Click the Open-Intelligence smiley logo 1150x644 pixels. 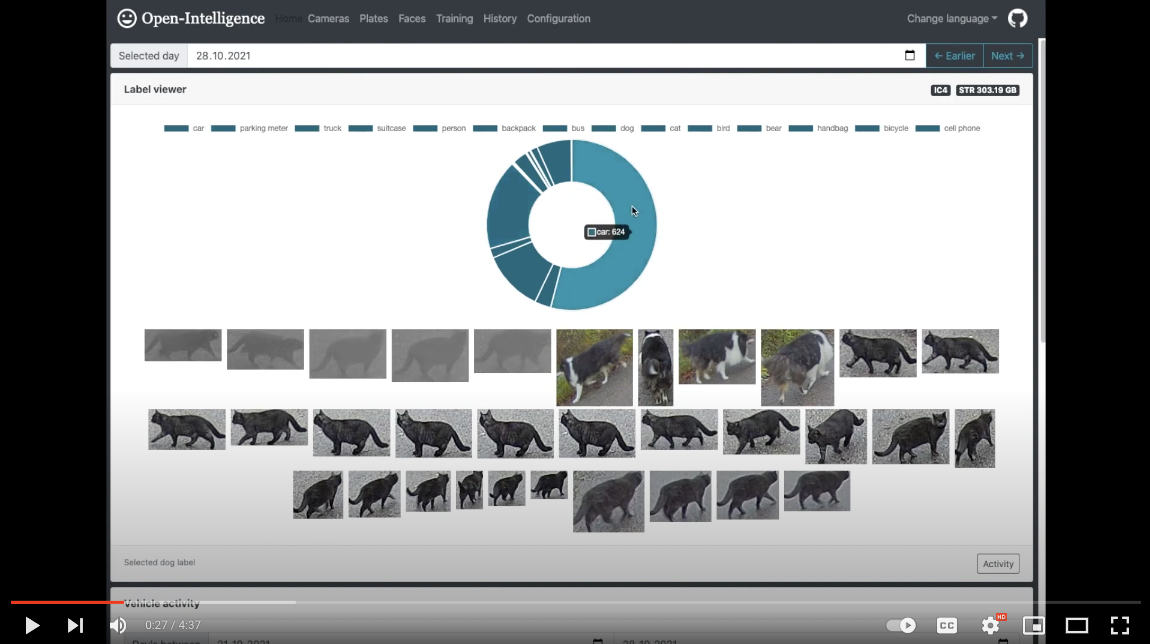tap(127, 18)
